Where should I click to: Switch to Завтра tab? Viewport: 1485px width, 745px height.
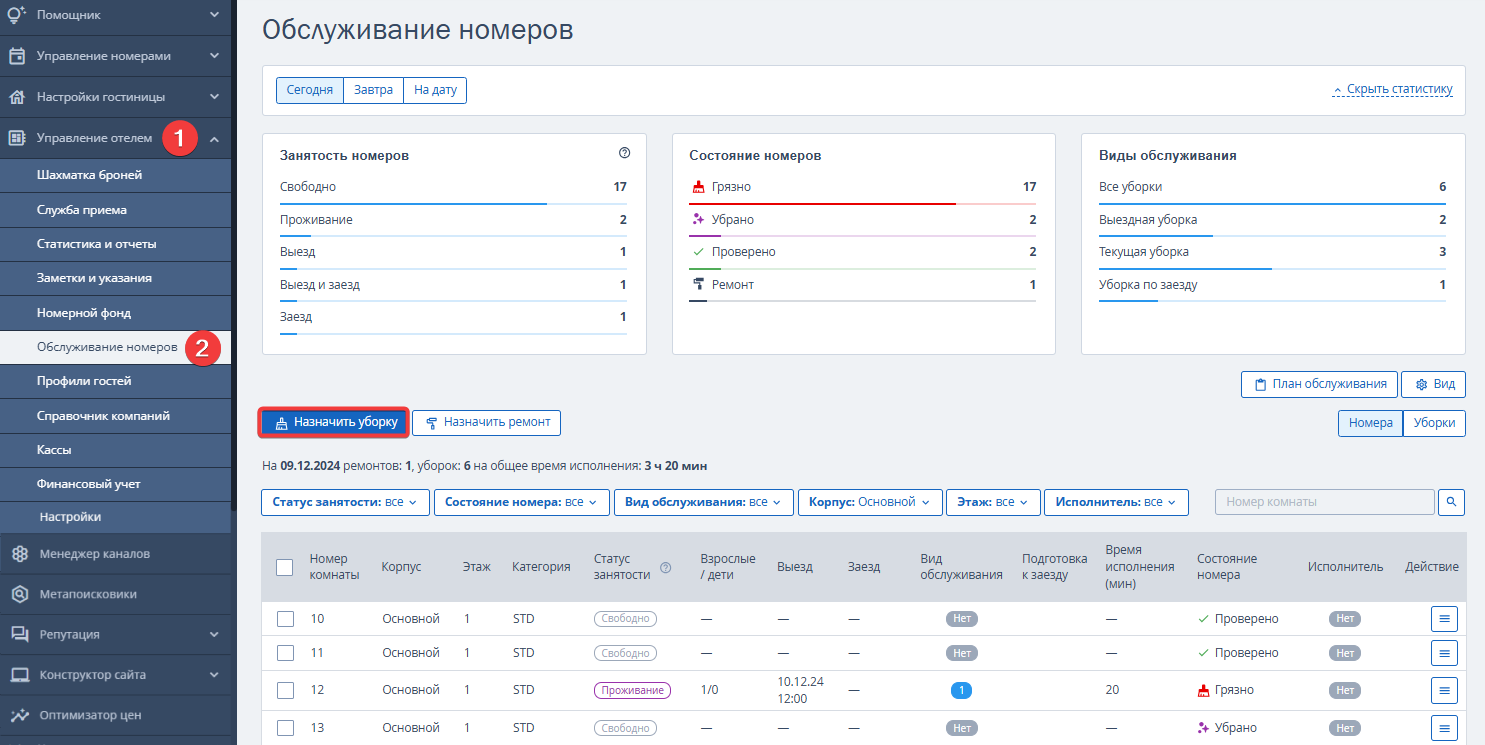tap(373, 90)
